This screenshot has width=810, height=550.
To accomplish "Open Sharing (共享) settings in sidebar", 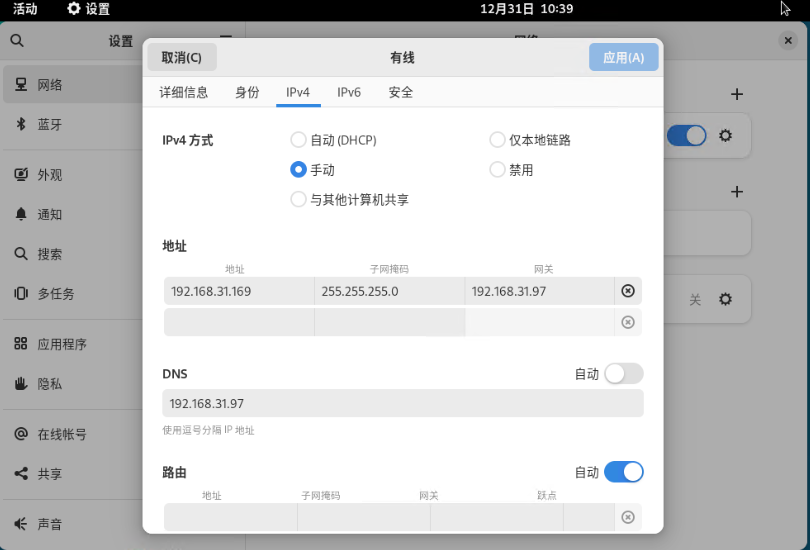I will point(73,474).
